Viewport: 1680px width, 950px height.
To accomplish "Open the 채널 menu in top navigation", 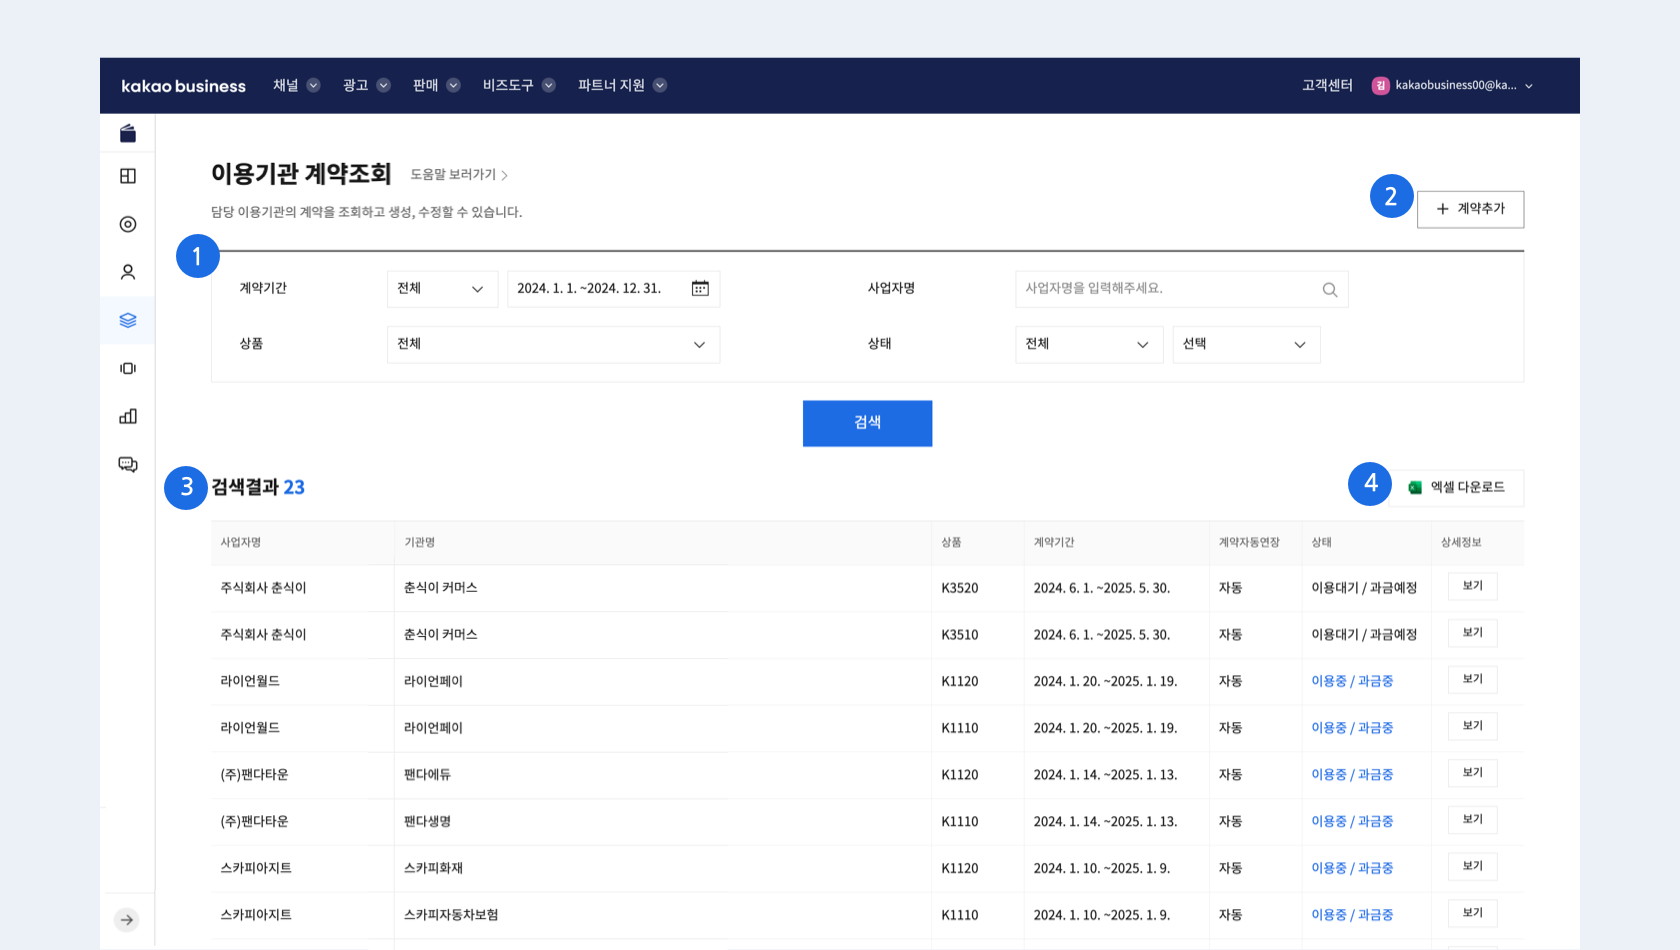I will pos(296,85).
